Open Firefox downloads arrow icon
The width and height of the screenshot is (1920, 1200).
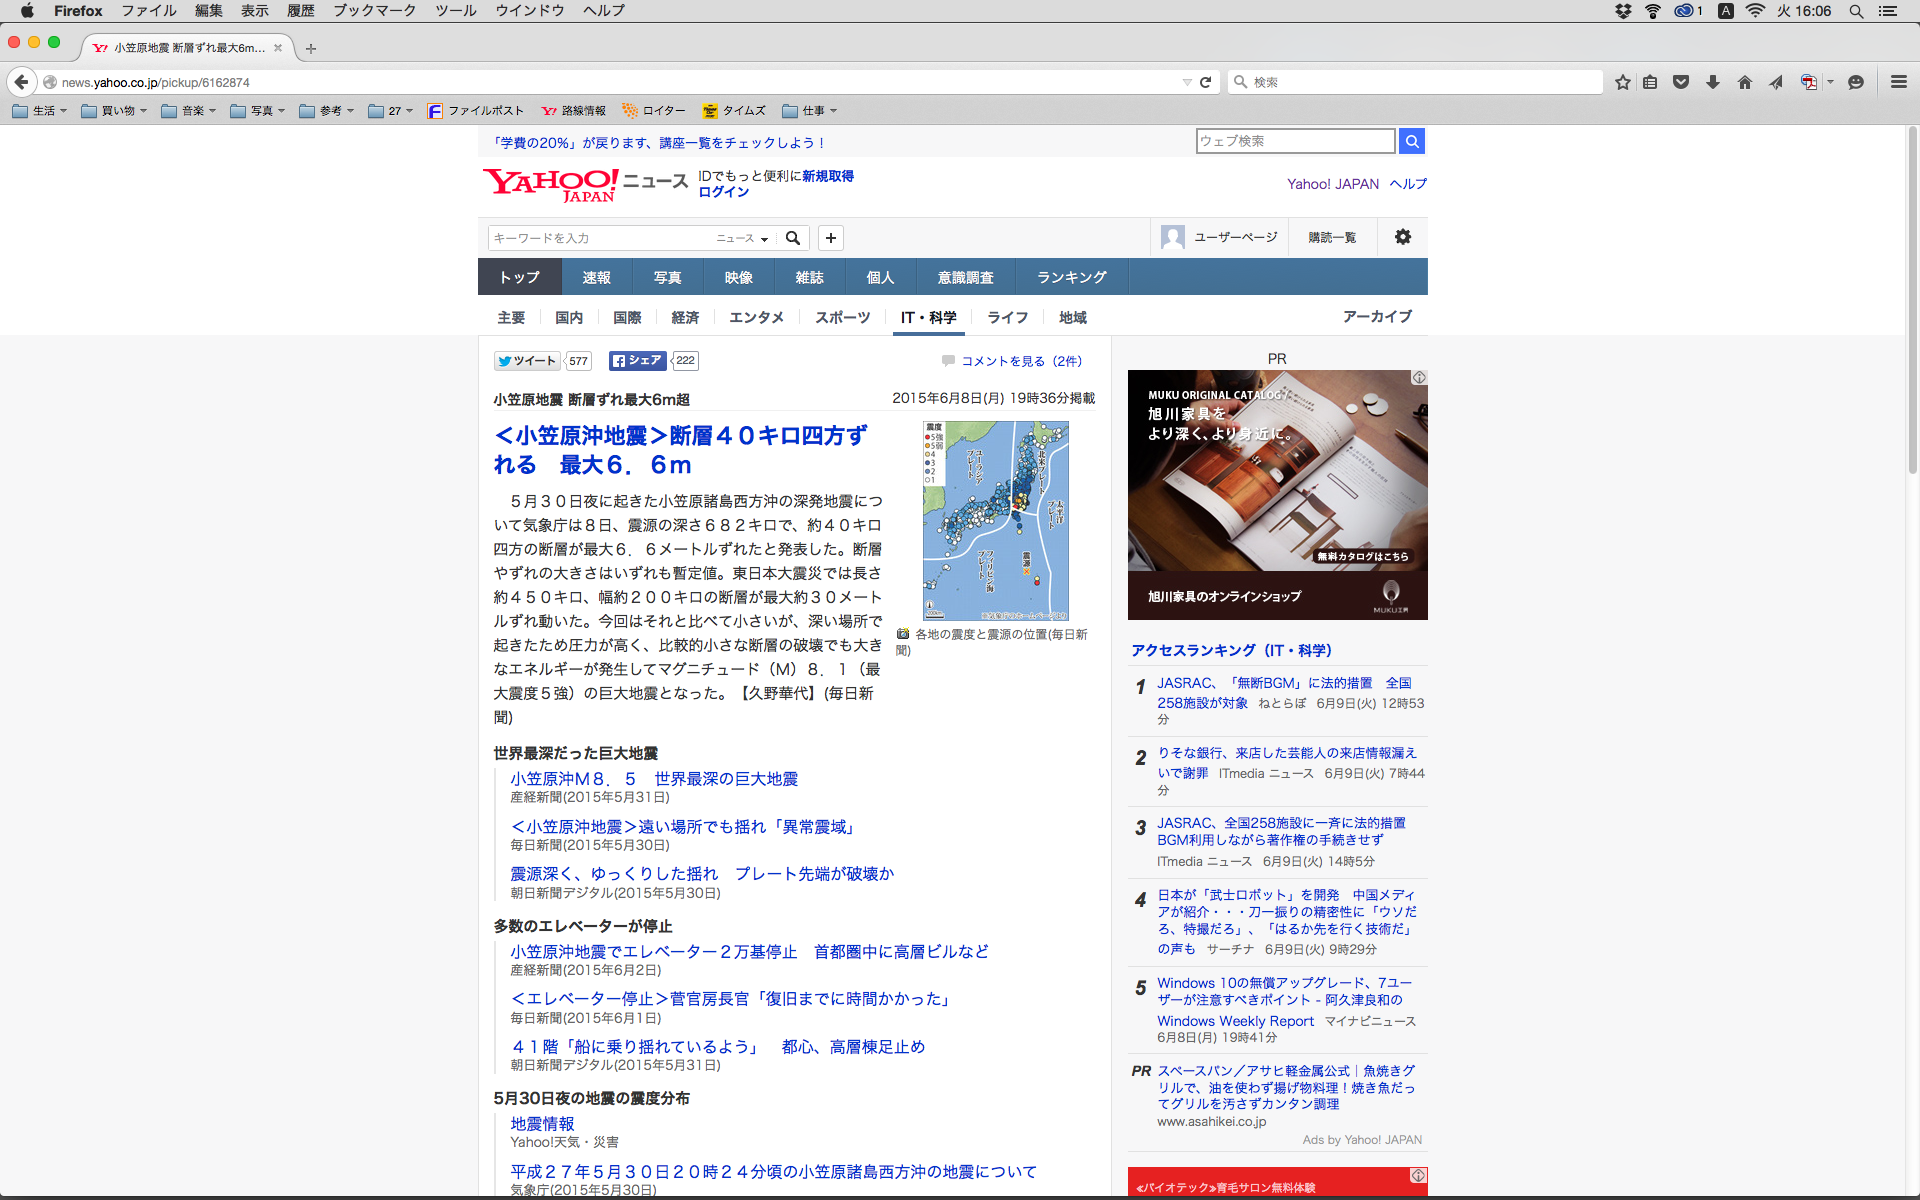[1713, 82]
